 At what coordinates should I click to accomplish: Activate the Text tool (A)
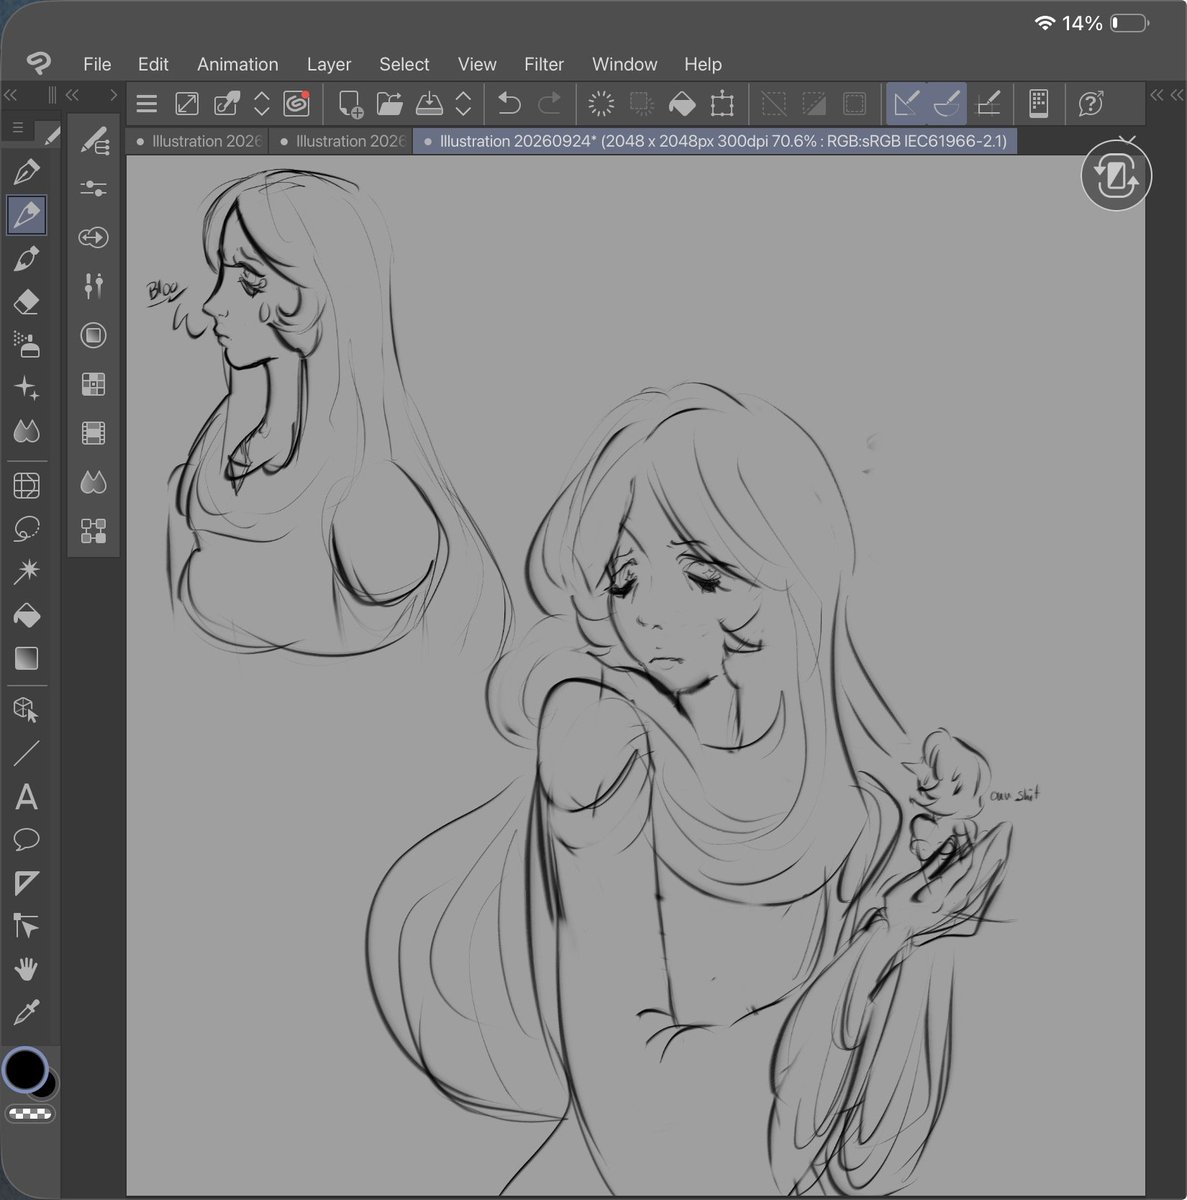click(x=27, y=797)
